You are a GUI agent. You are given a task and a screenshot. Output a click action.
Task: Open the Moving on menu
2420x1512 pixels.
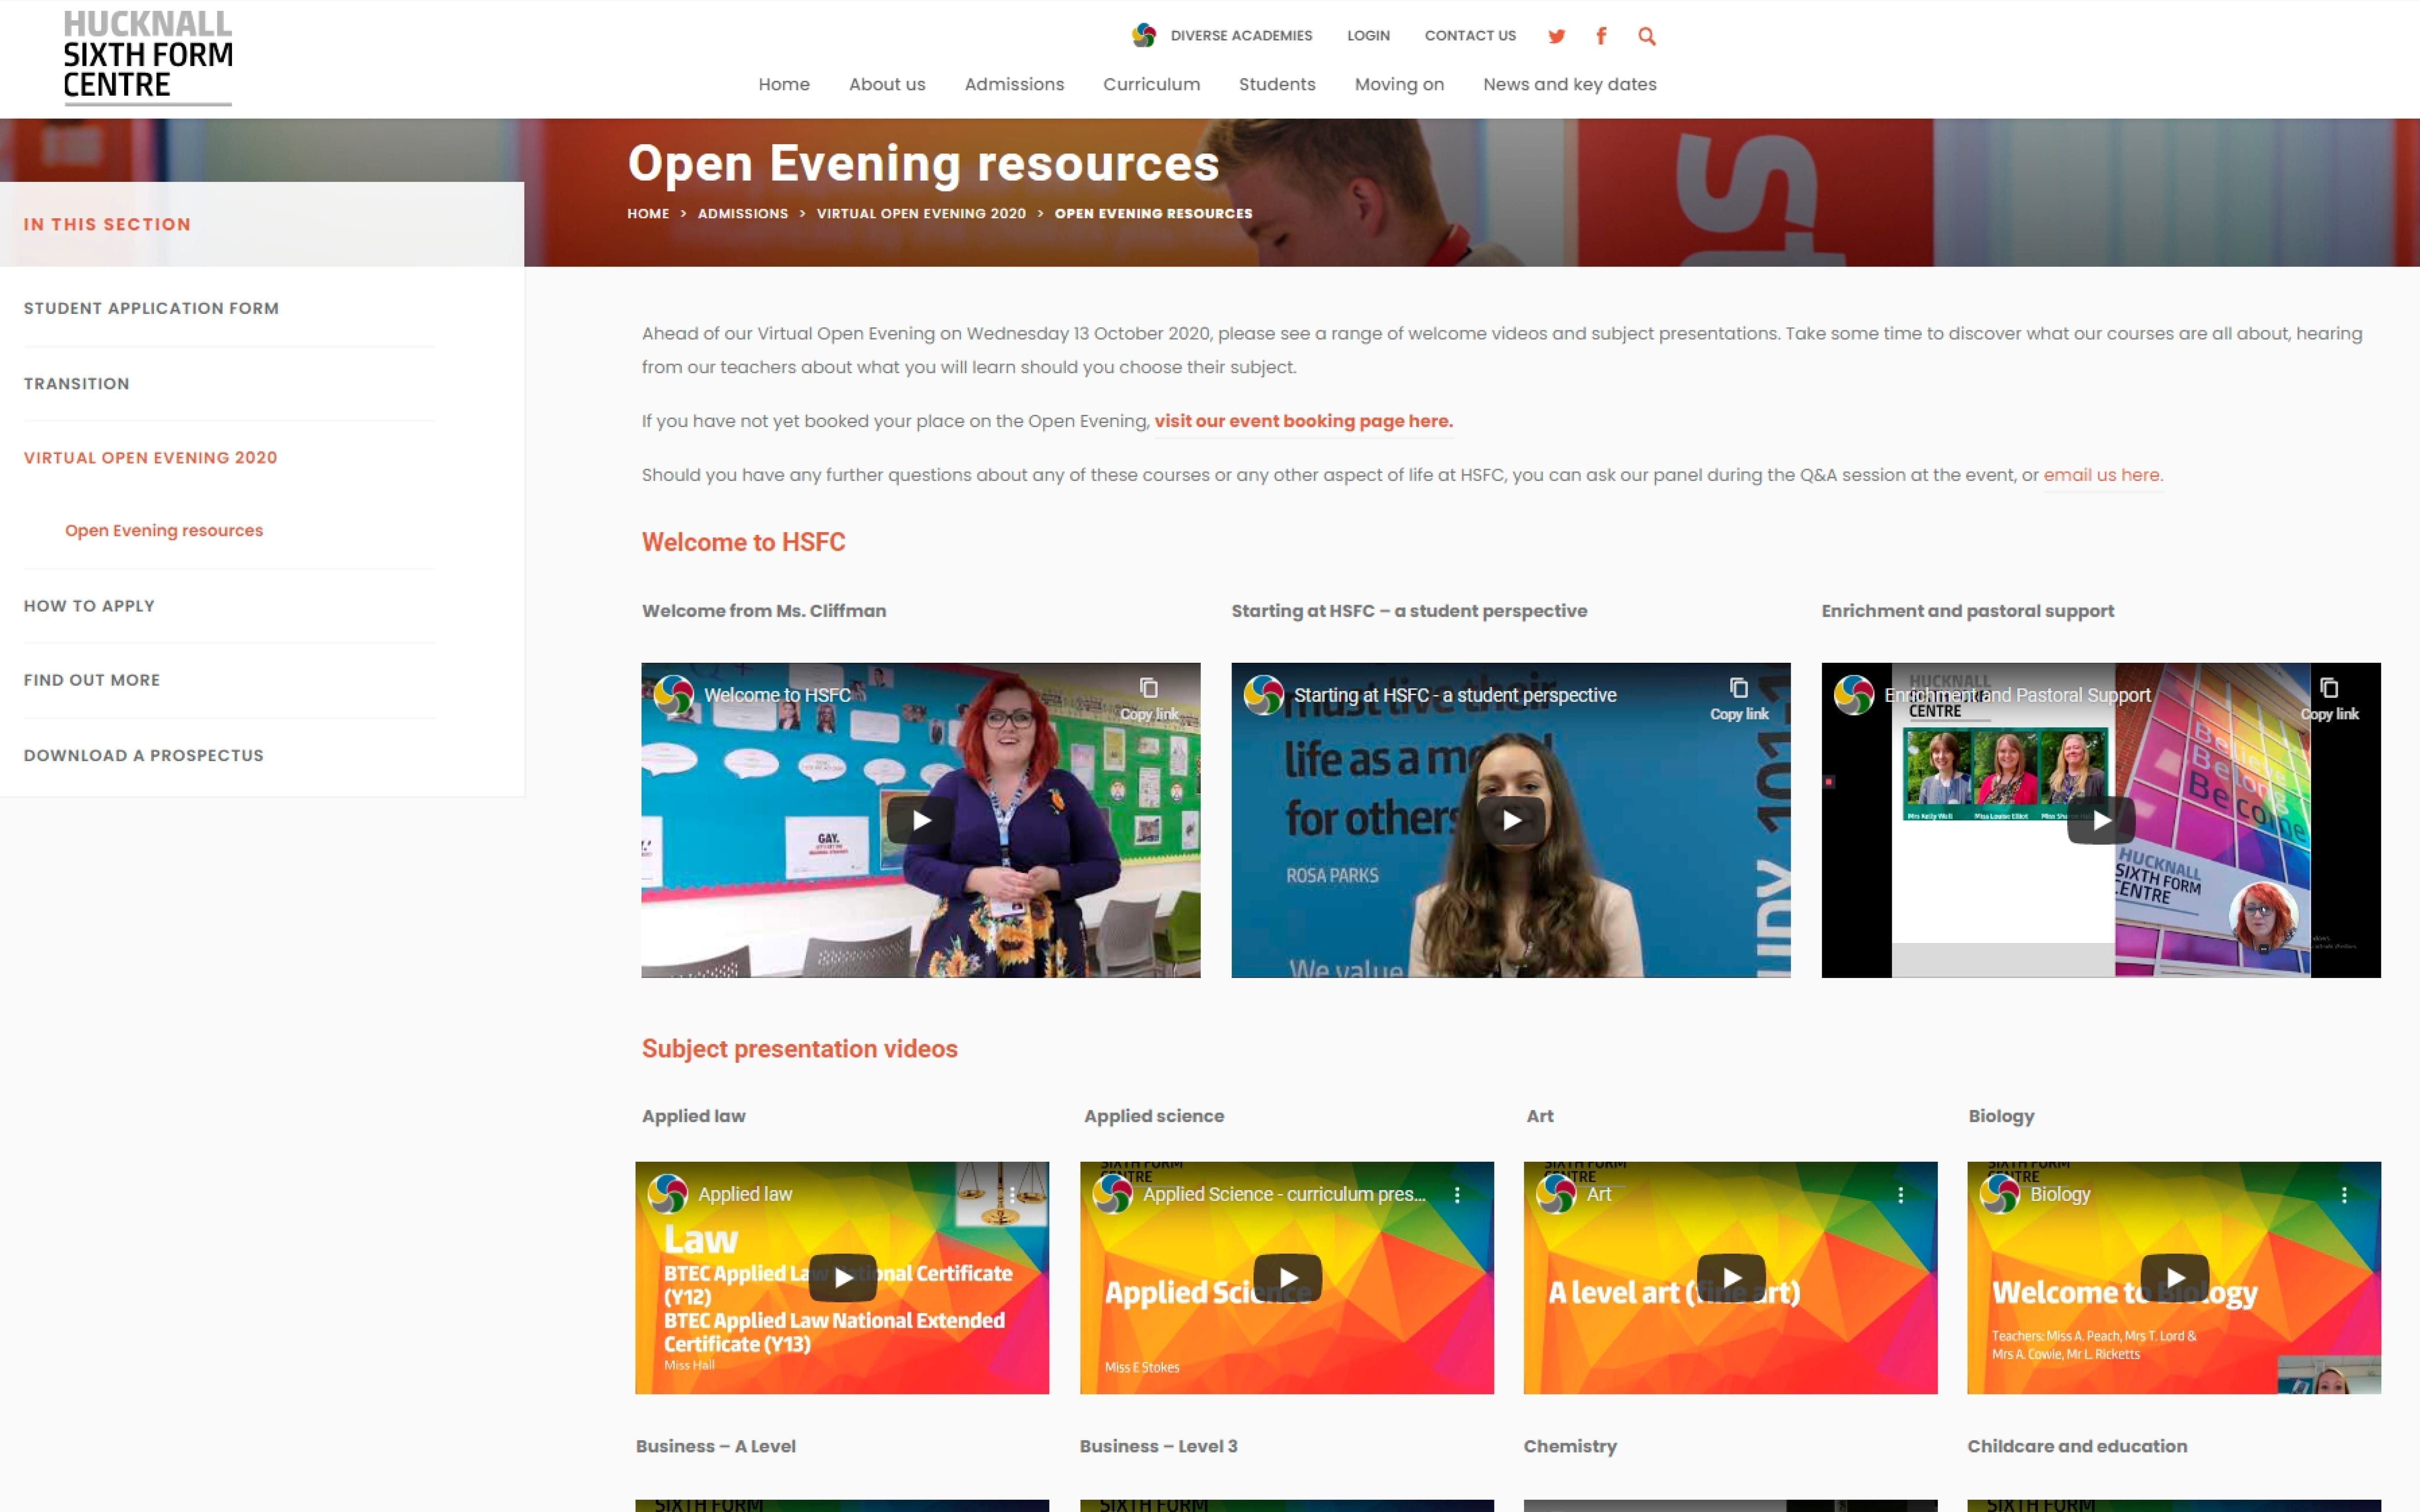pyautogui.click(x=1399, y=84)
